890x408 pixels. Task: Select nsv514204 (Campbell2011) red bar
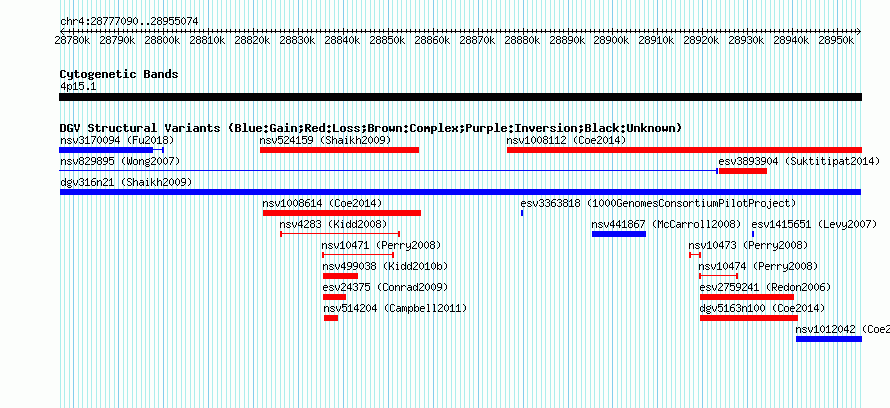click(331, 318)
